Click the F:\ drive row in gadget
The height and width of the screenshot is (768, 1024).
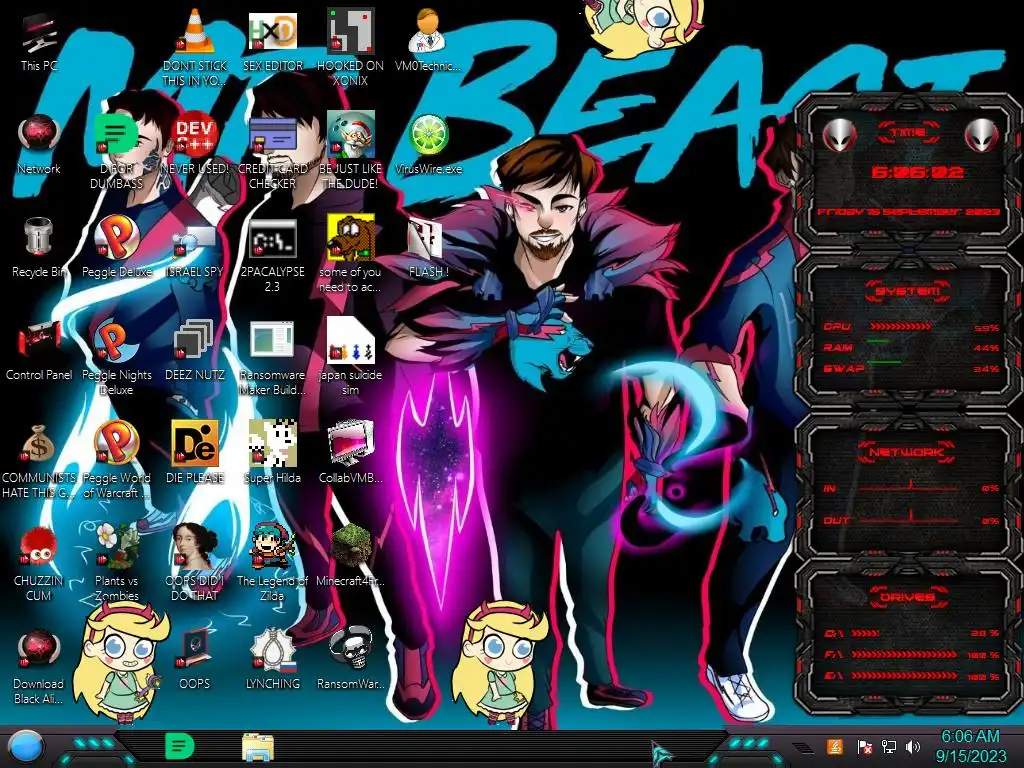pyautogui.click(x=912, y=654)
